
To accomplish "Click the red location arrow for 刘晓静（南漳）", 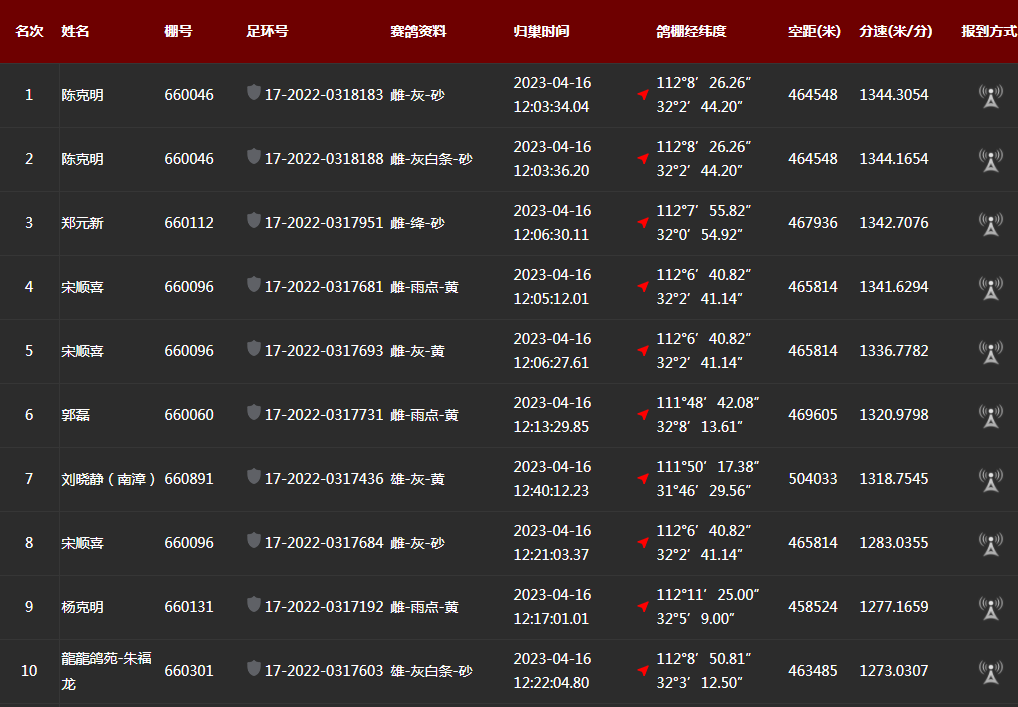I will tap(643, 478).
